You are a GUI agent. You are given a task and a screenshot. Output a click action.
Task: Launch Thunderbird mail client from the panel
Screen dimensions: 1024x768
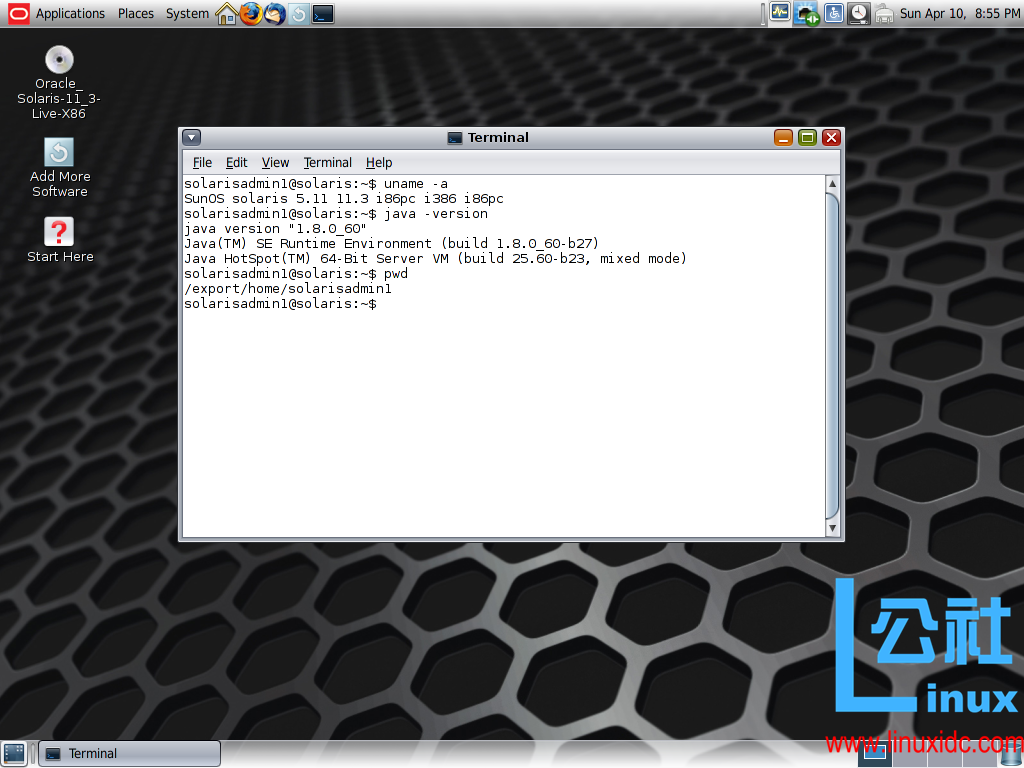tap(275, 13)
